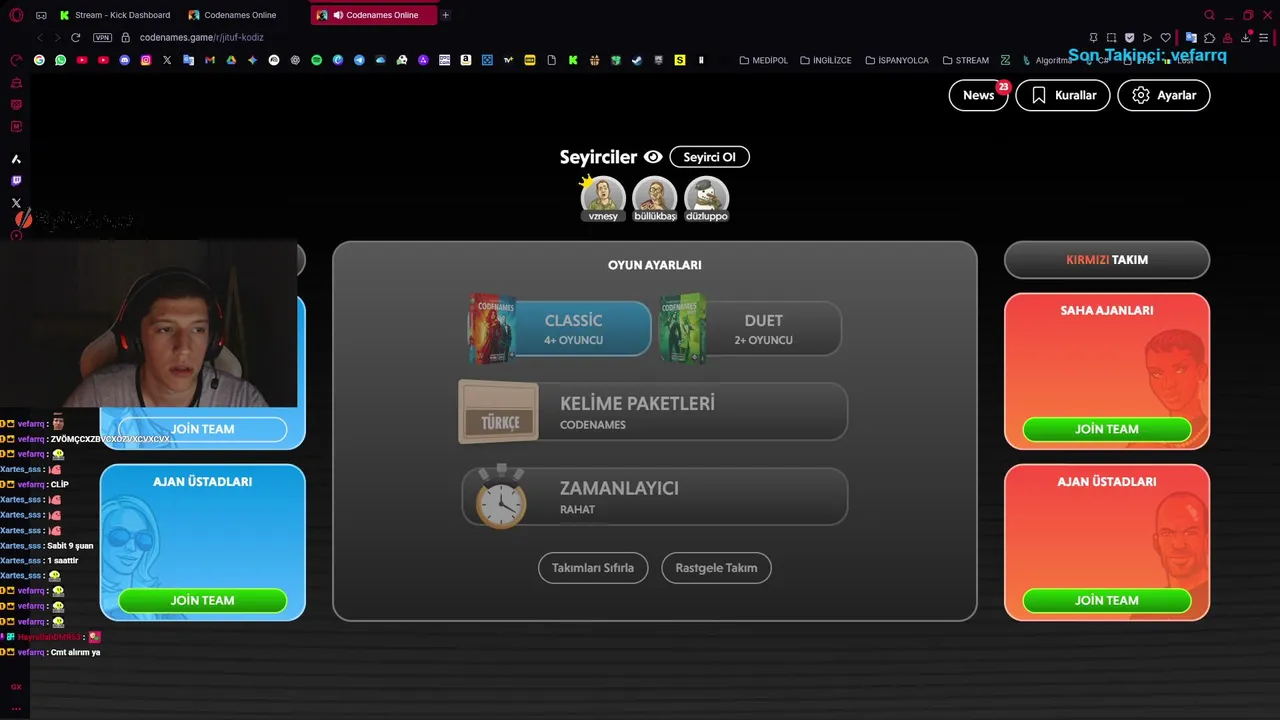Open X in the Opera sidebar
1280x720 pixels.
coord(16,203)
